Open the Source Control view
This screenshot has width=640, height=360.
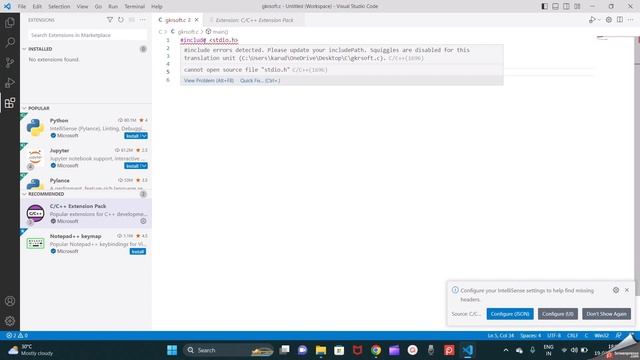click(10, 62)
